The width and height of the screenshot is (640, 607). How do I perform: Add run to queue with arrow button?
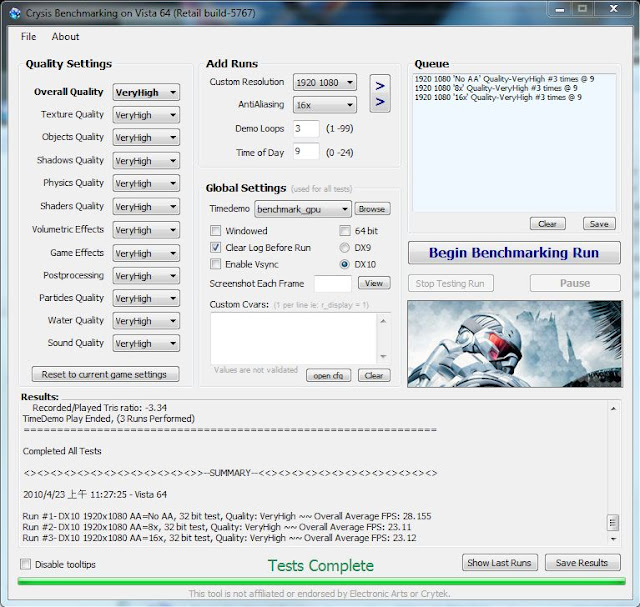[x=380, y=93]
